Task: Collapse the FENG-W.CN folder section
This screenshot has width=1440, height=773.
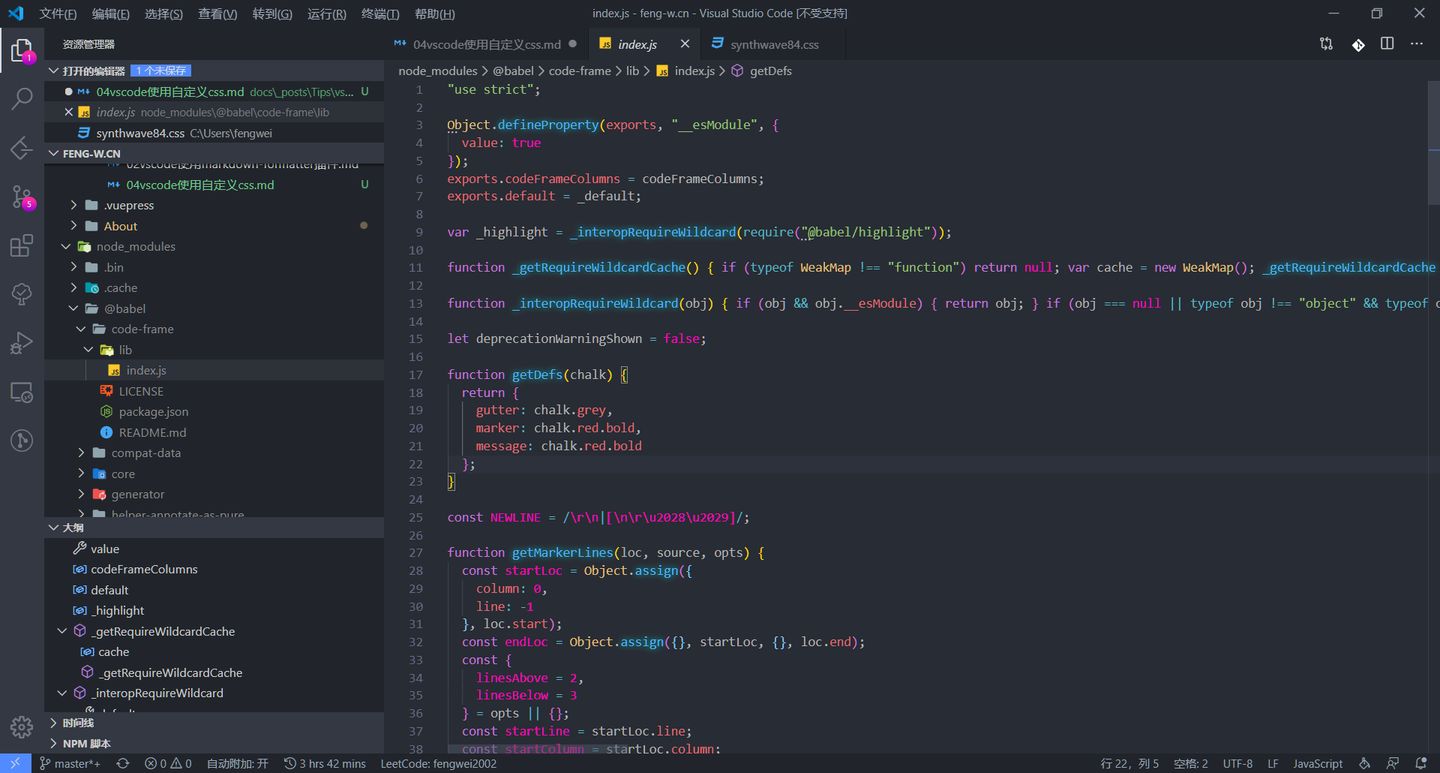Action: coord(54,154)
